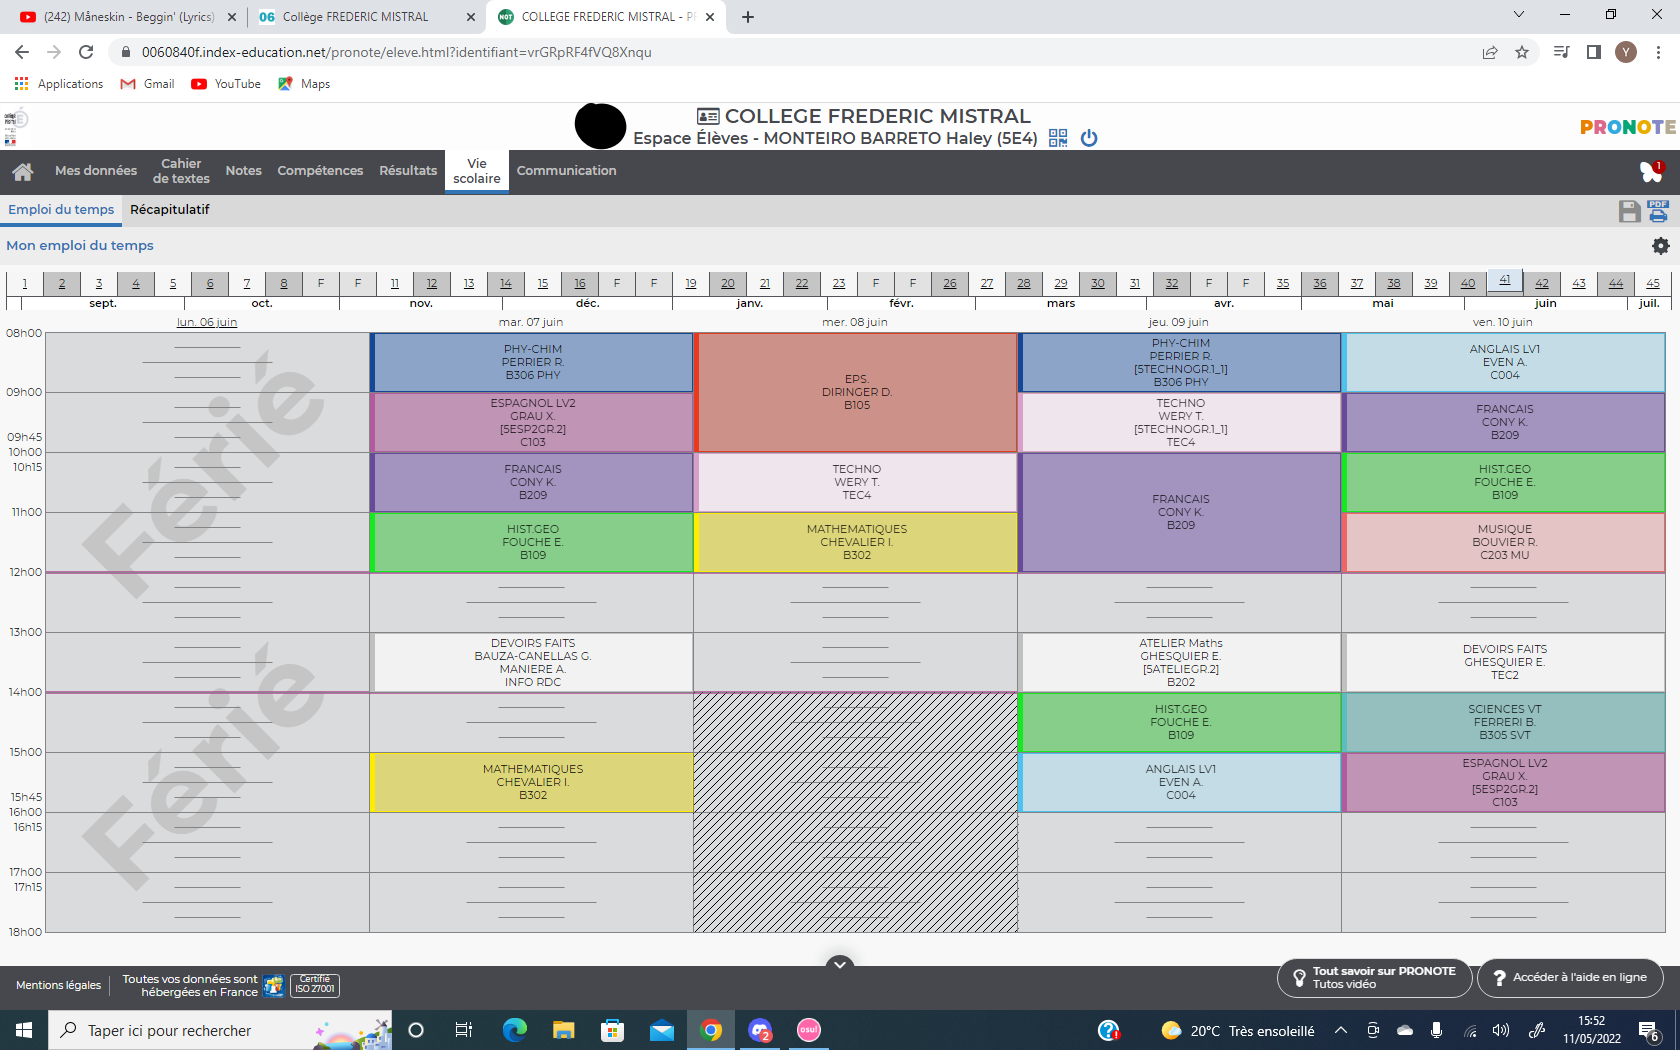Show hidden system tray icons
The image size is (1680, 1050).
pyautogui.click(x=1341, y=1030)
